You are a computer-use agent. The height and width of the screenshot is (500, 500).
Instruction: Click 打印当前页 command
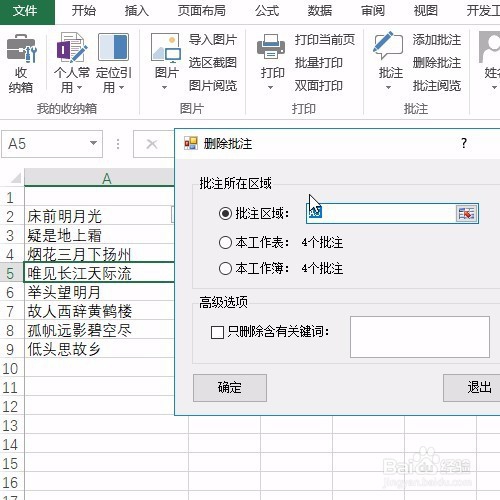325,40
